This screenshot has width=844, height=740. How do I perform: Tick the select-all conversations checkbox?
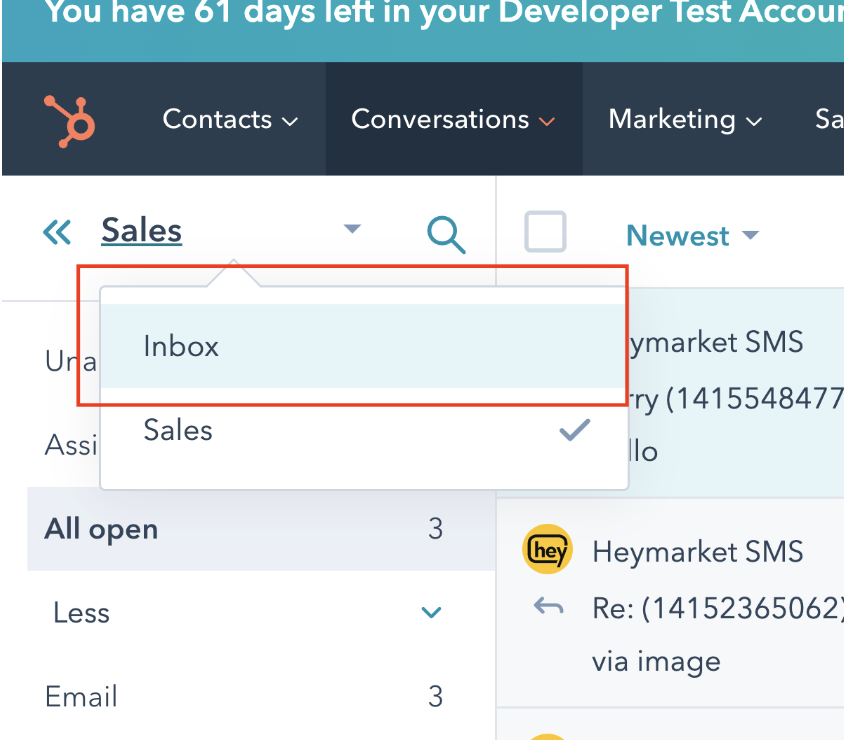point(545,231)
